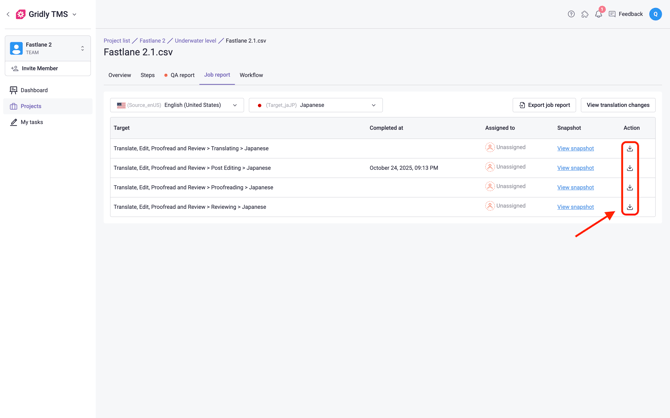Collapse sidebar with the back chevron
The width and height of the screenshot is (670, 418).
point(8,14)
